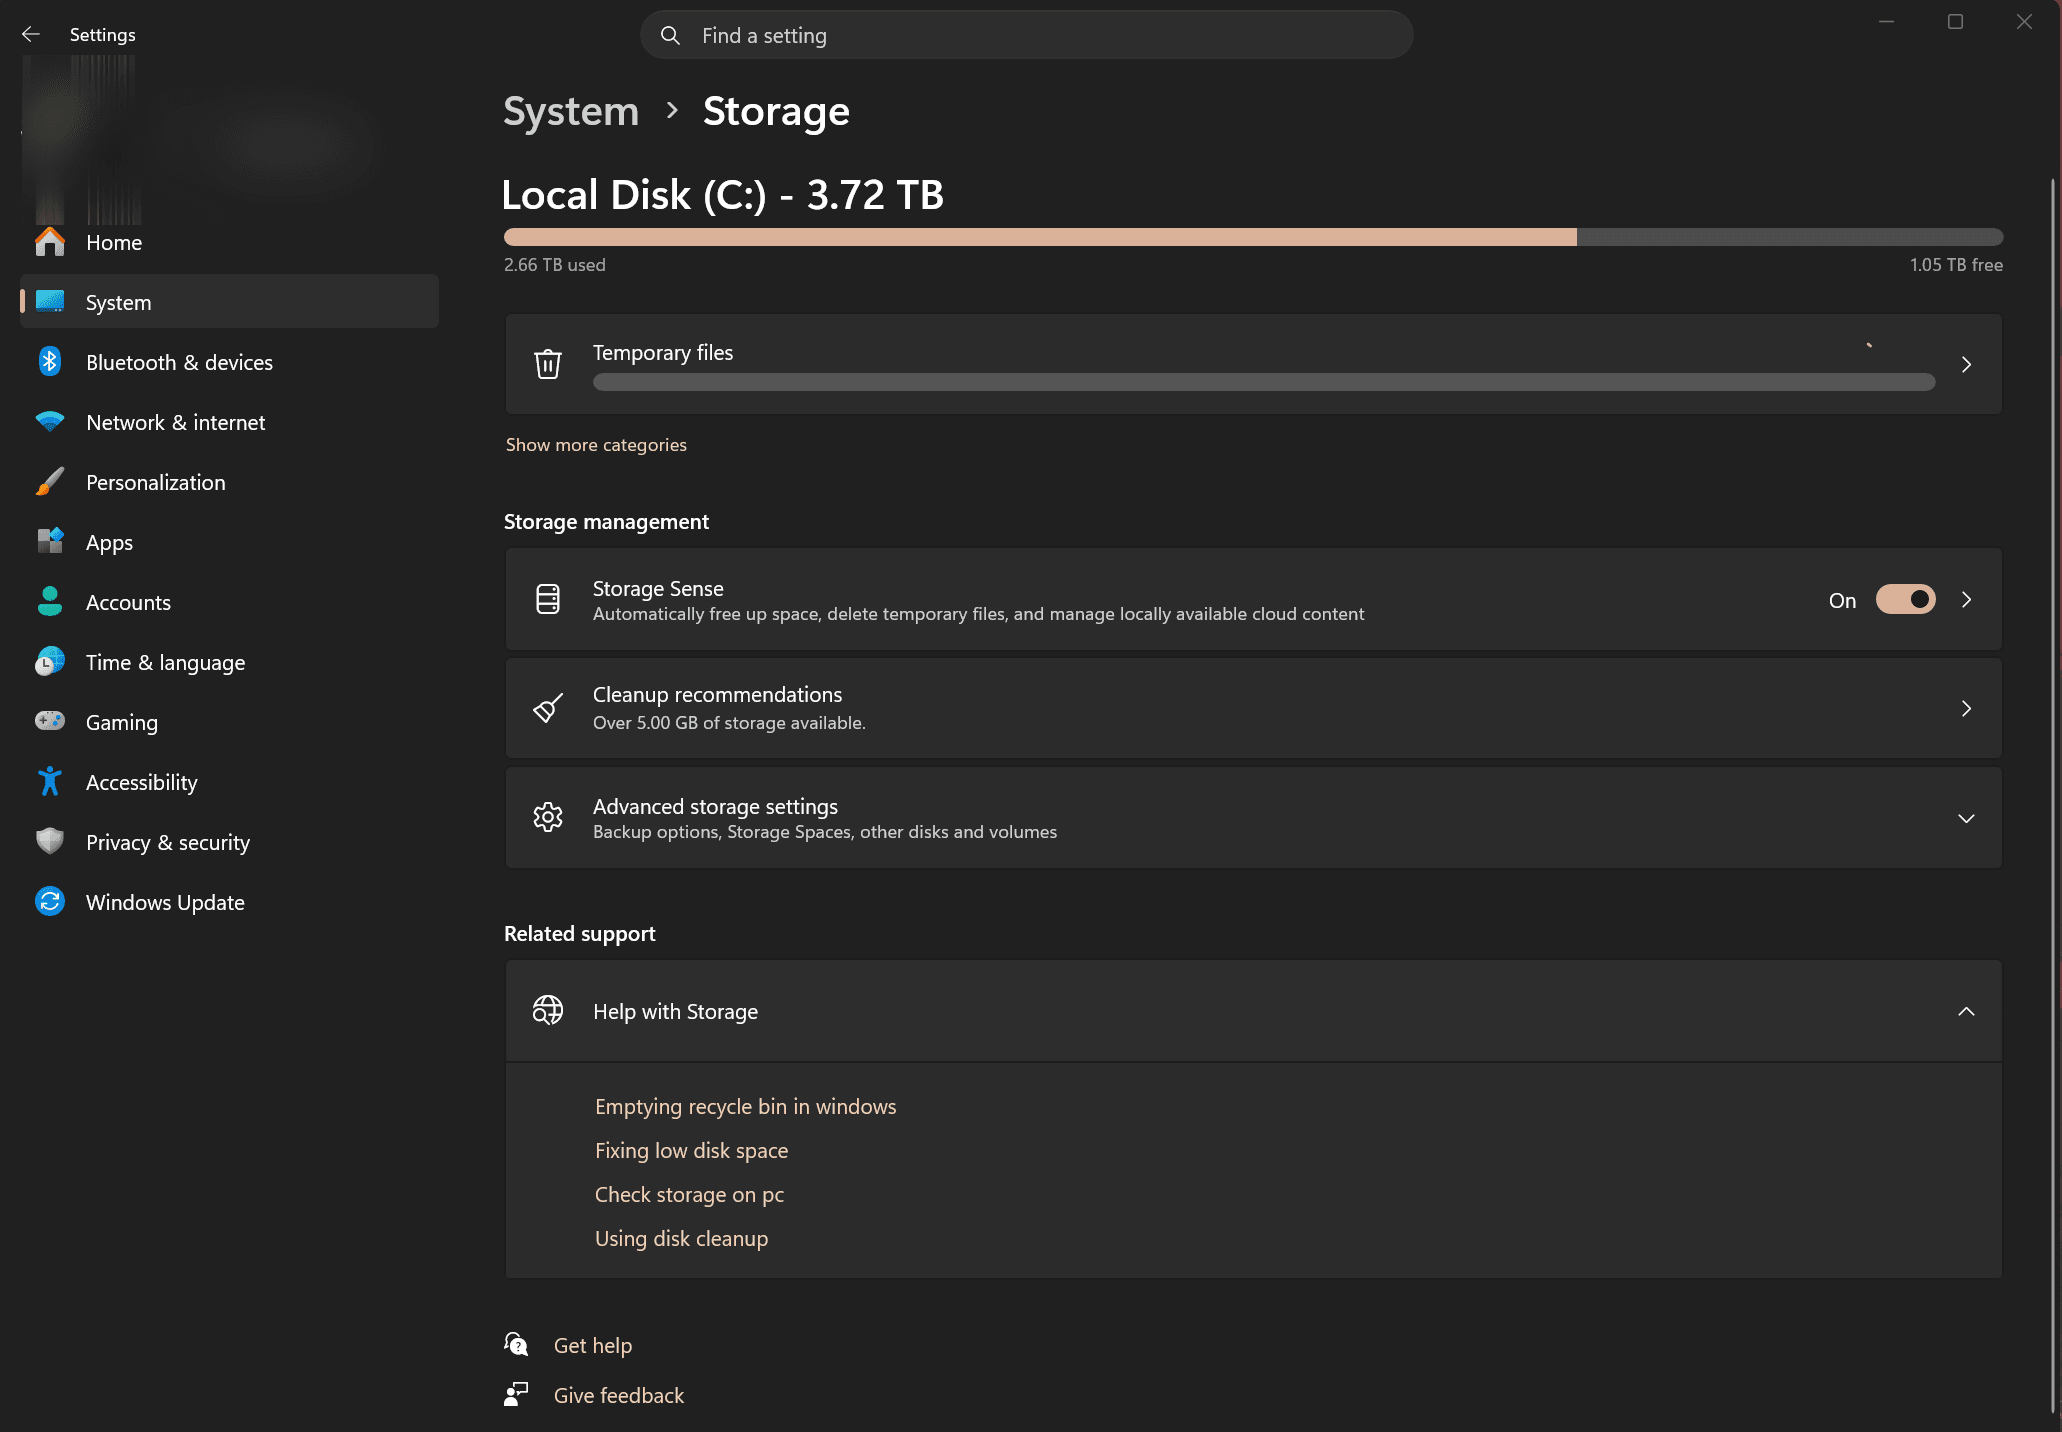Viewport: 2062px width, 1432px height.
Task: Click the Apps icon in sidebar
Action: click(50, 542)
